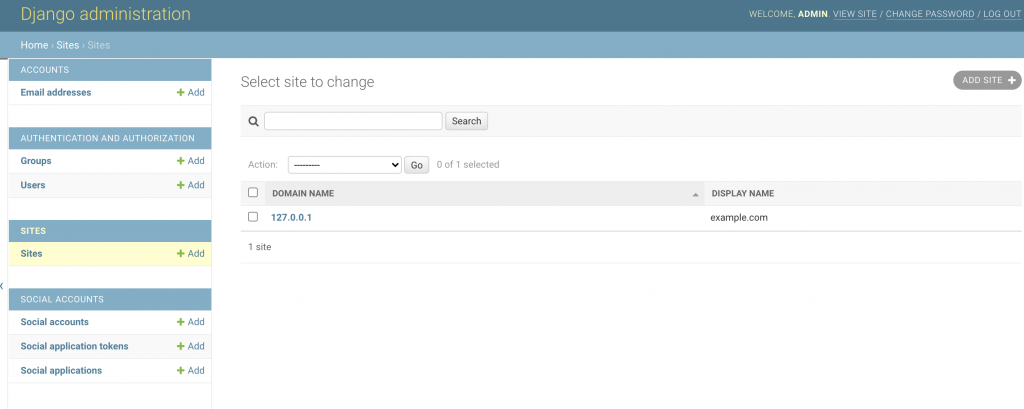Open the Django administration title link
The width and height of the screenshot is (1024, 409).
tap(106, 14)
